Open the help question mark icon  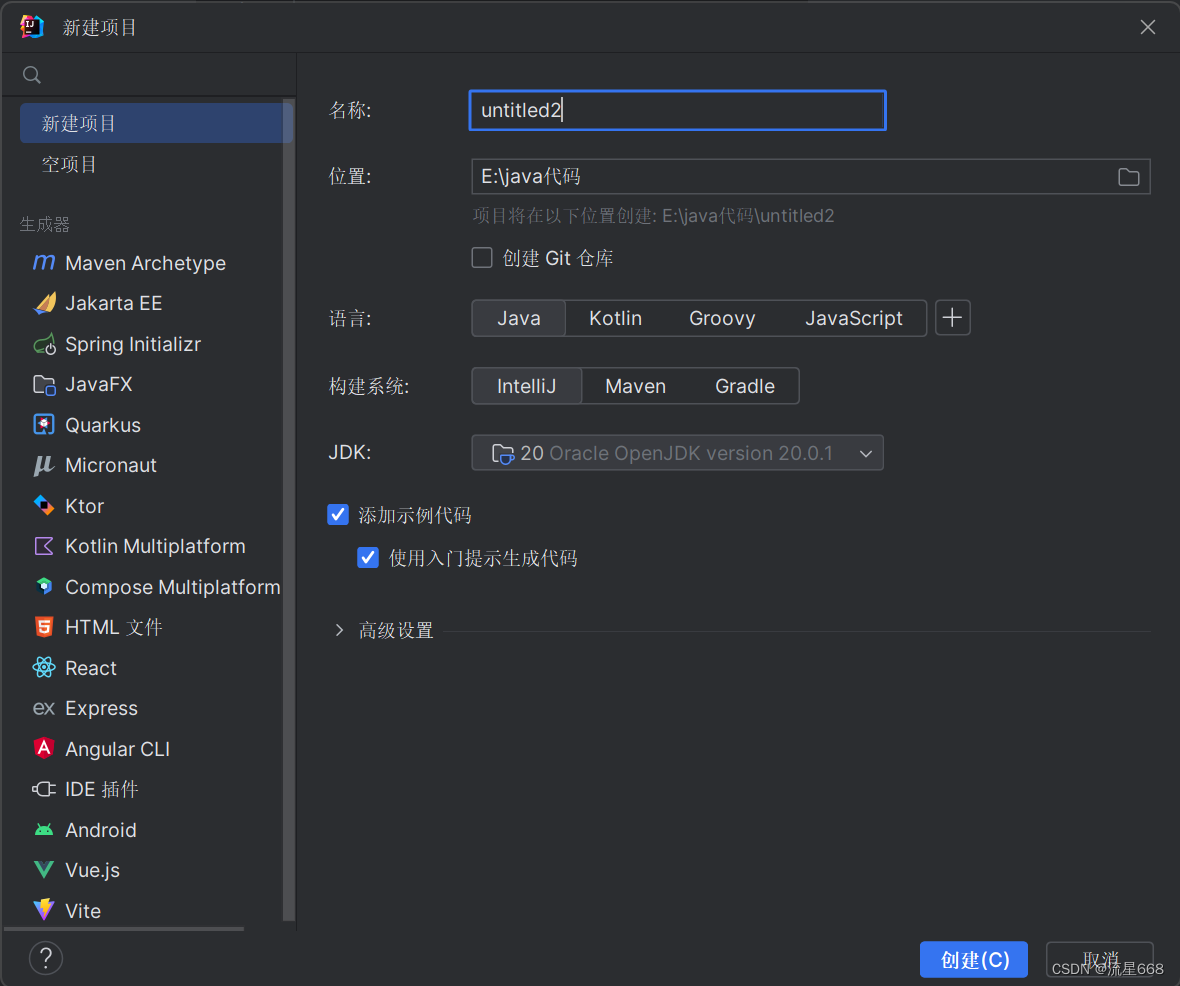coord(45,958)
